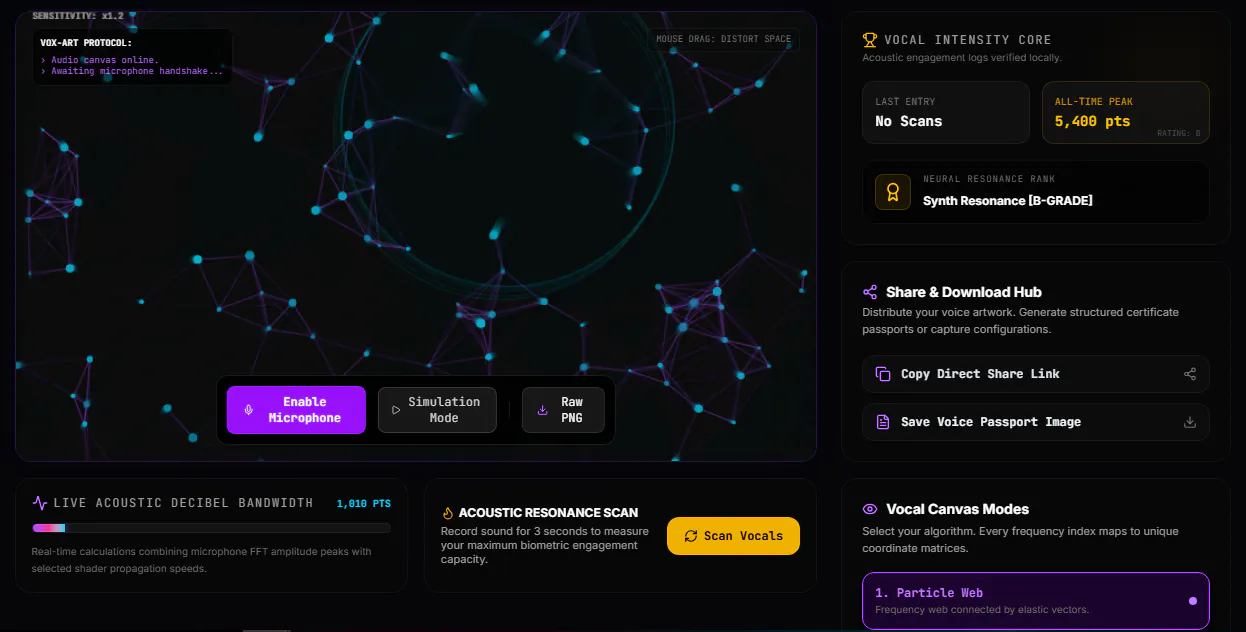This screenshot has height=632, width=1246.
Task: Click the Enable Microphone button
Action: 296,410
